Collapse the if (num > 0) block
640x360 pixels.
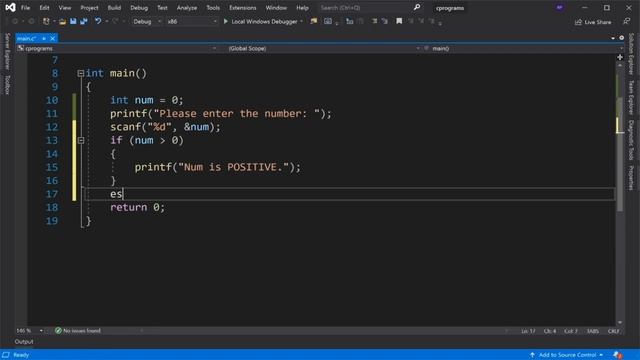tap(81, 140)
